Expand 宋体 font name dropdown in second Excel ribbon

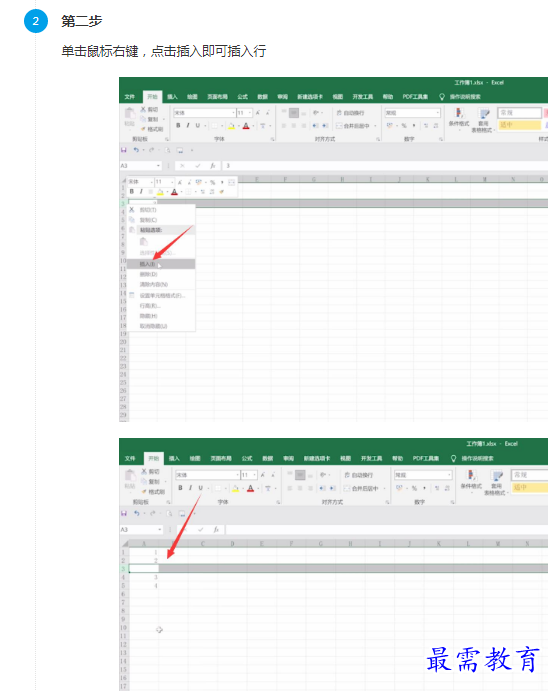point(237,475)
